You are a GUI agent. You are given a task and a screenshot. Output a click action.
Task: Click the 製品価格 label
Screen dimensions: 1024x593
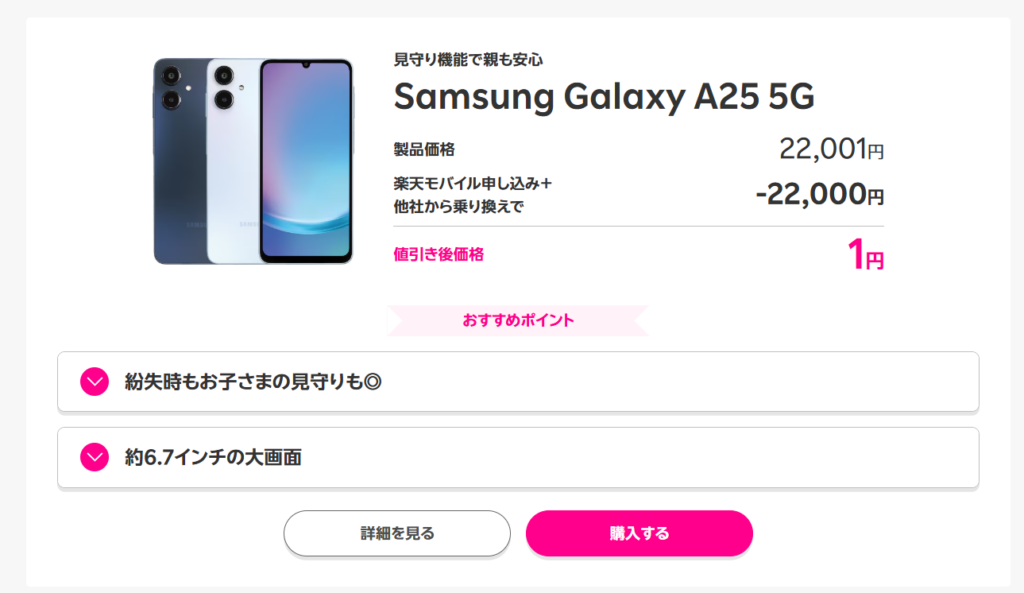[x=424, y=150]
